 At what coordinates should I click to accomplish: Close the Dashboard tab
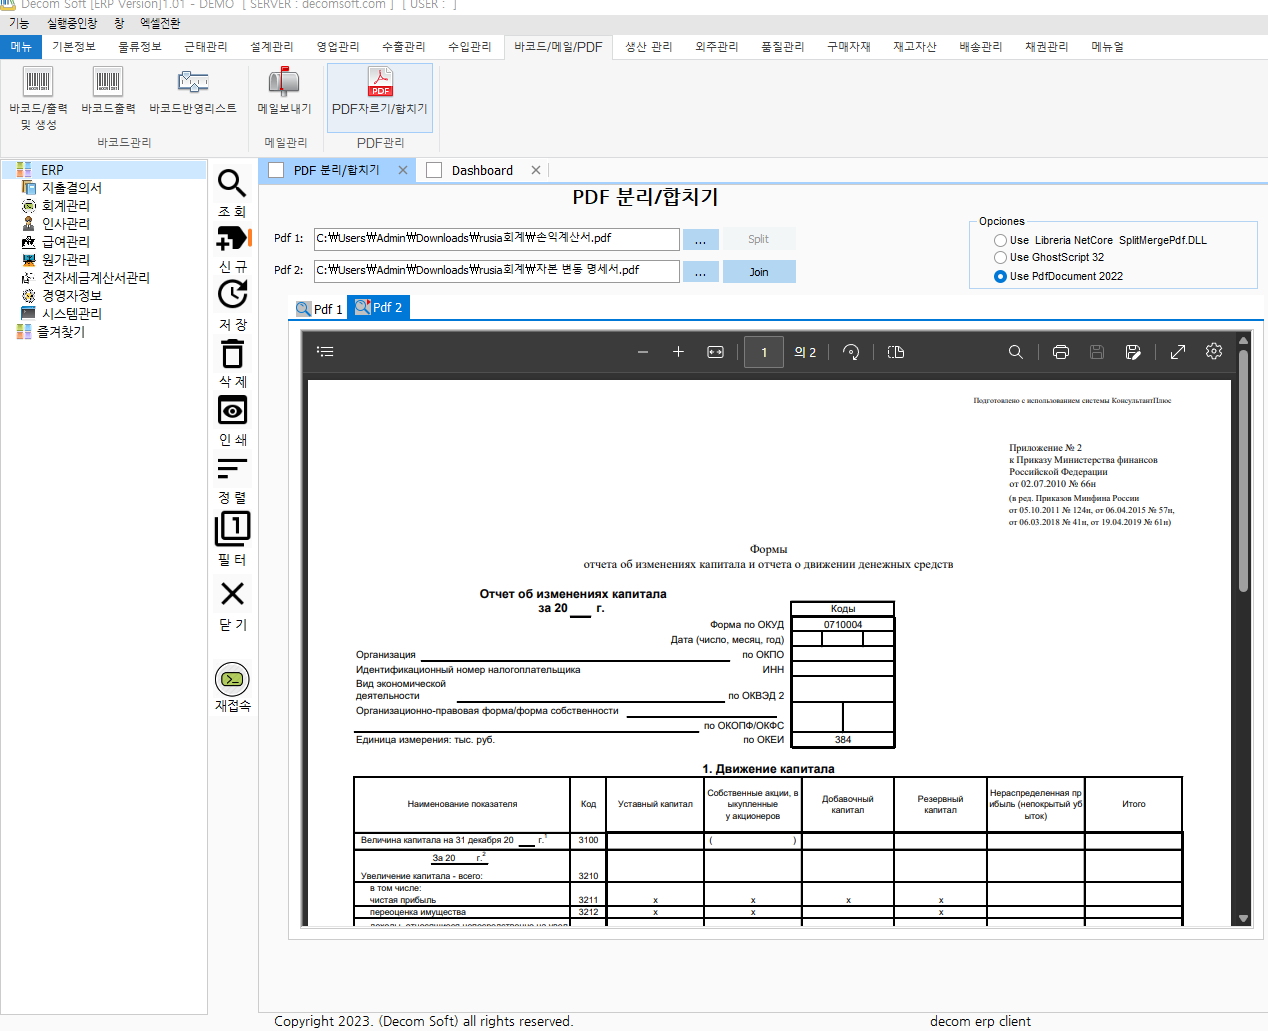(536, 170)
